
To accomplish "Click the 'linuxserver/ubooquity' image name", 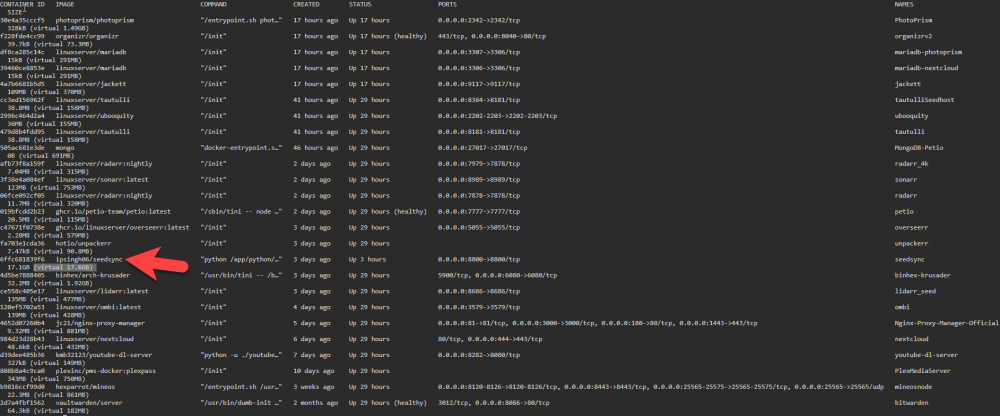I will 95,116.
